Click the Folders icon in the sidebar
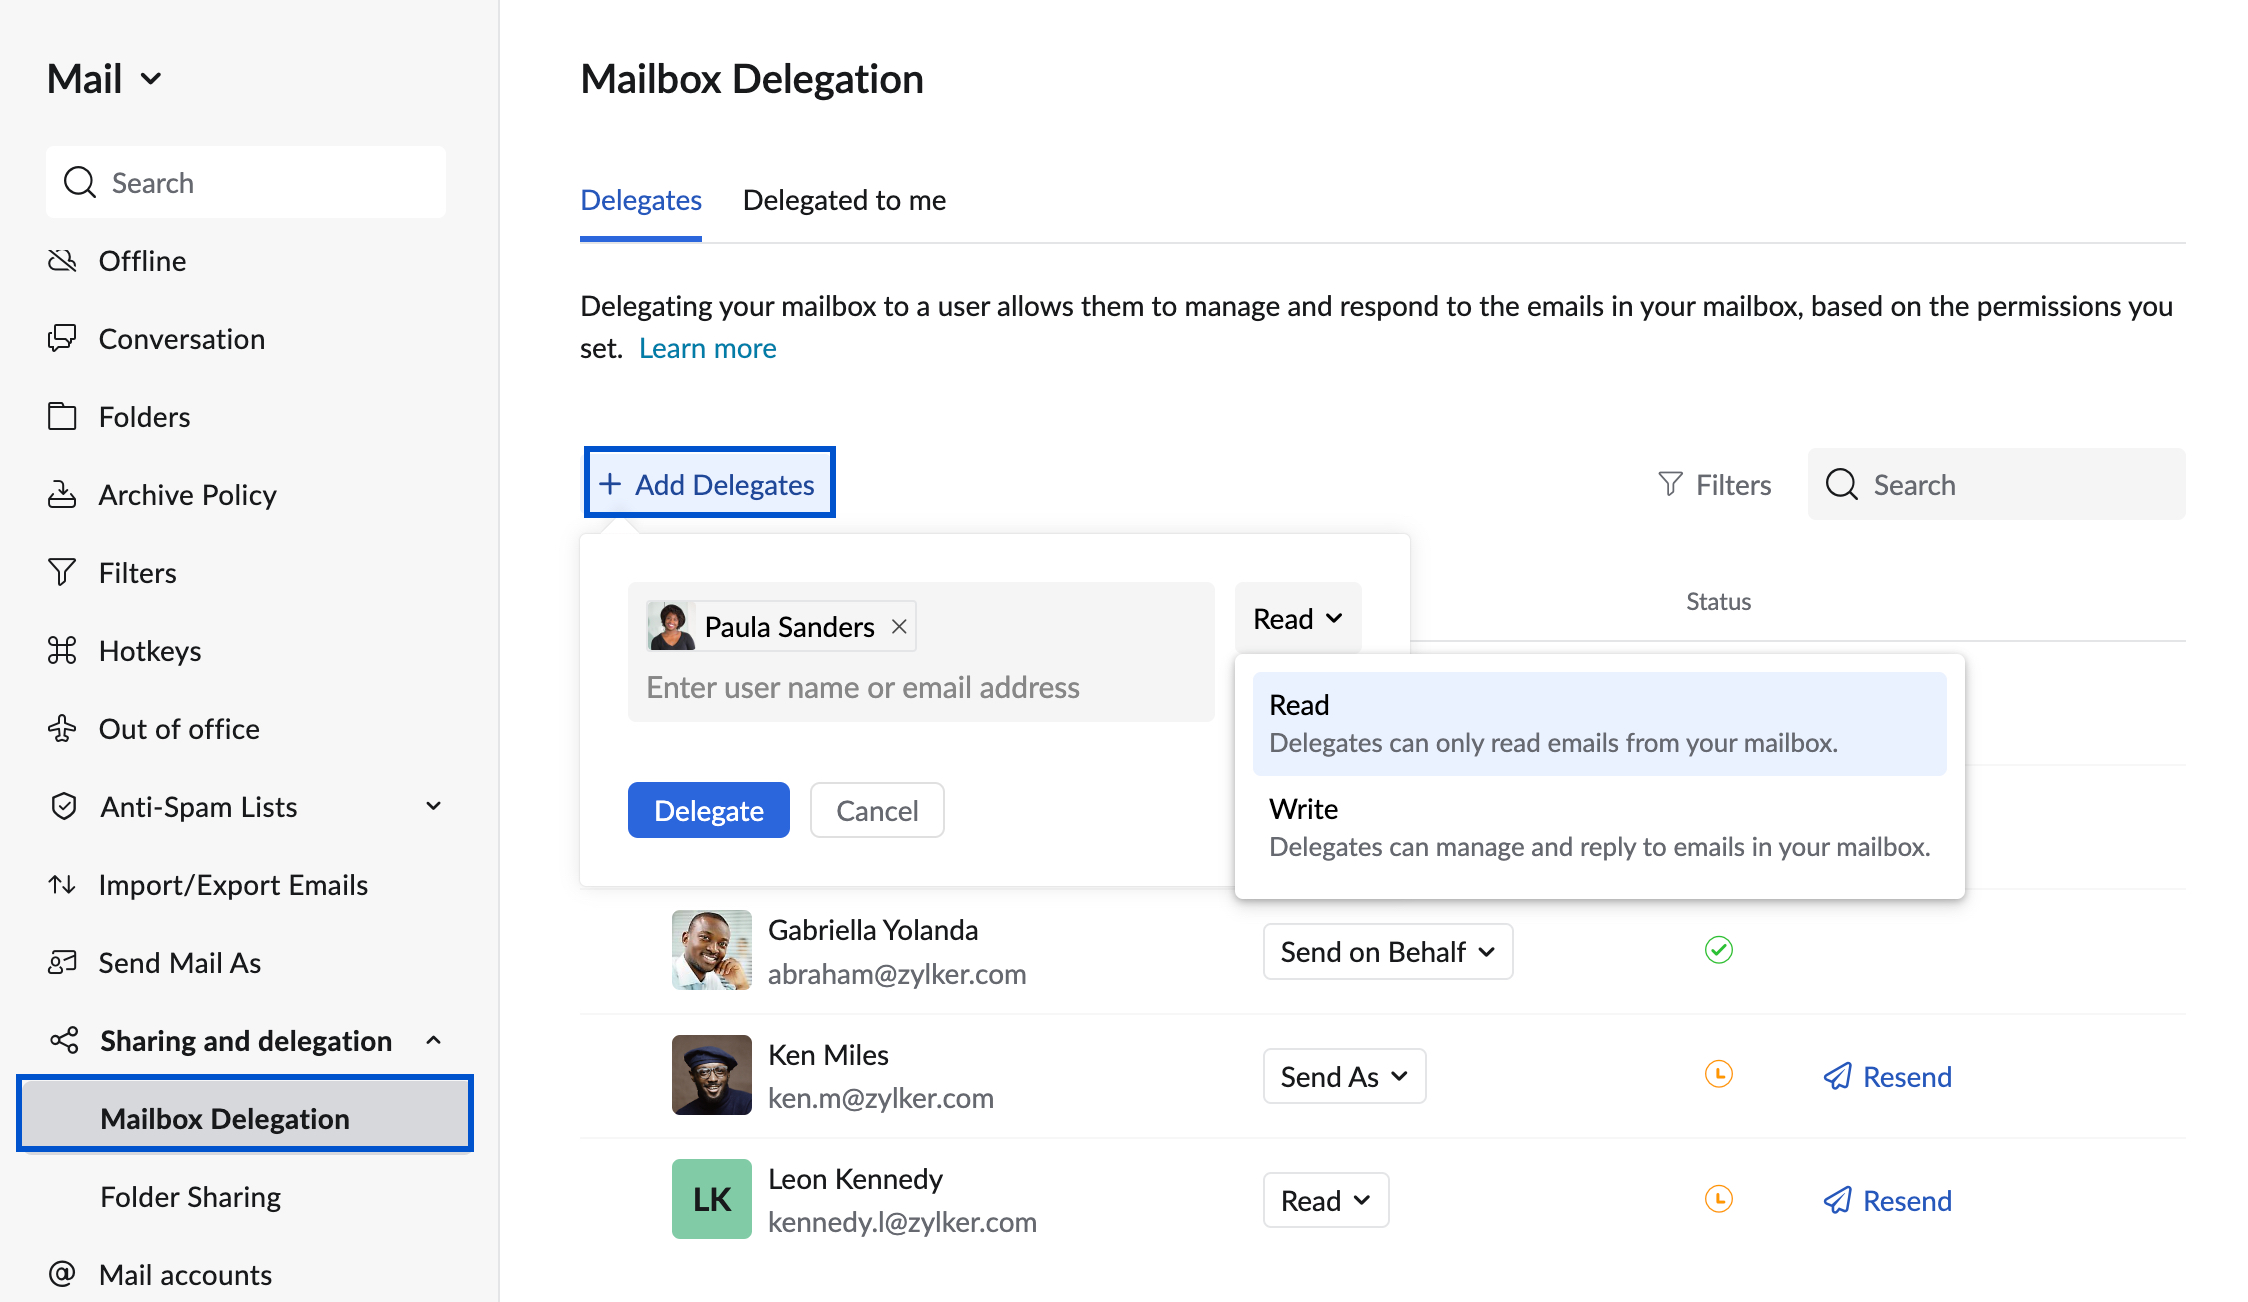 tap(63, 416)
